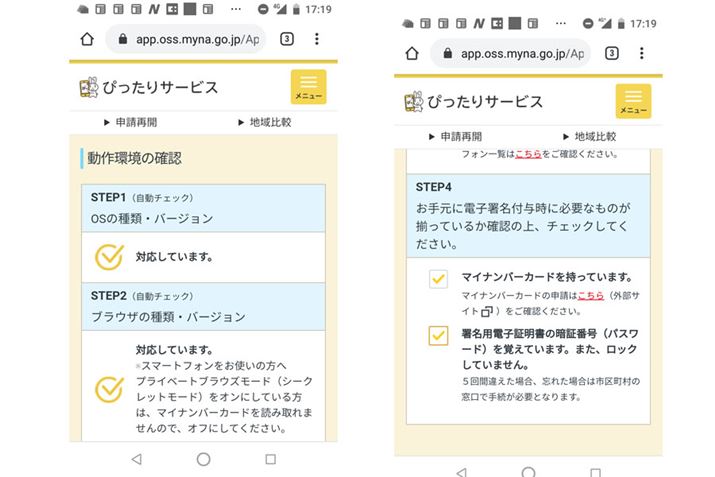715x477 pixels.
Task: Click ぴったりサービス logo on left page
Action: 148,87
